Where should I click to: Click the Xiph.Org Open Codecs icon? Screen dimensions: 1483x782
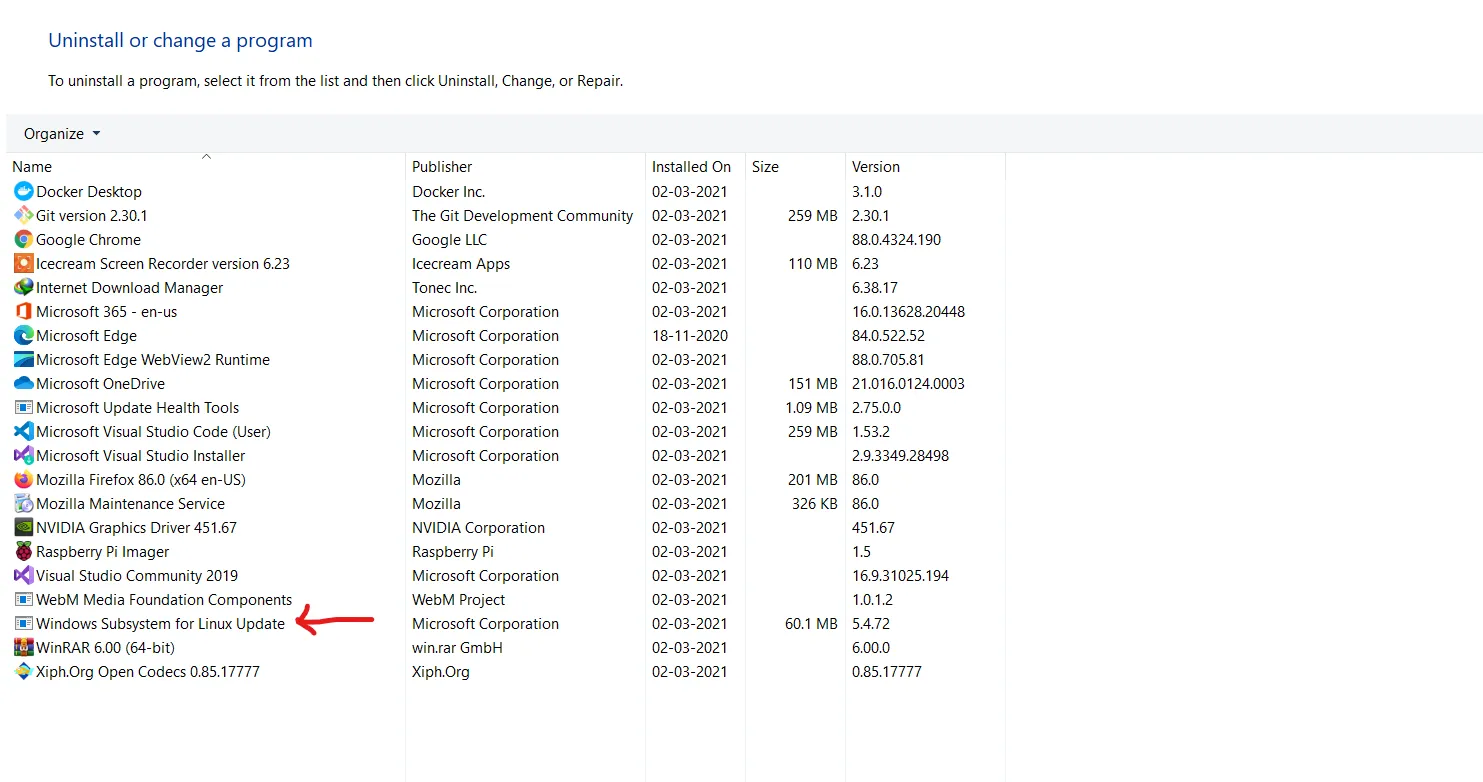pyautogui.click(x=23, y=671)
